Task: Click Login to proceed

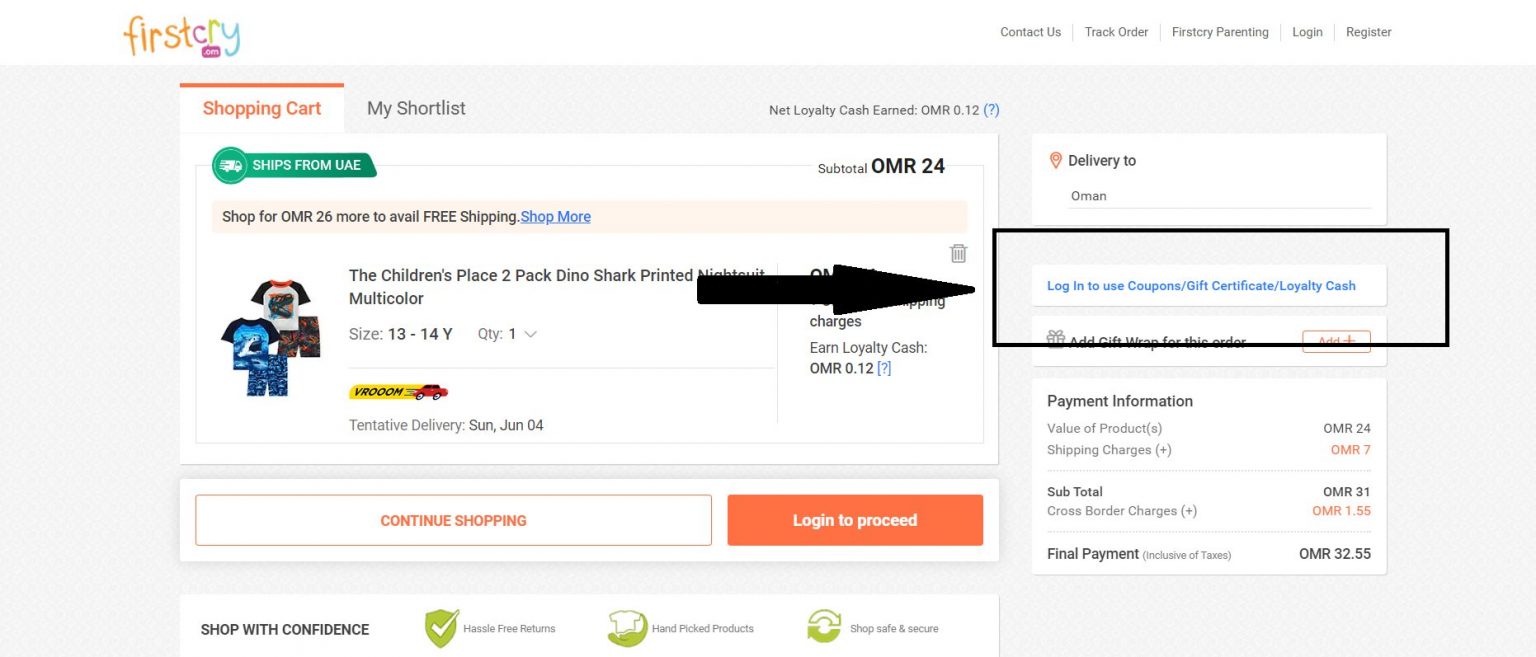Action: pyautogui.click(x=855, y=520)
